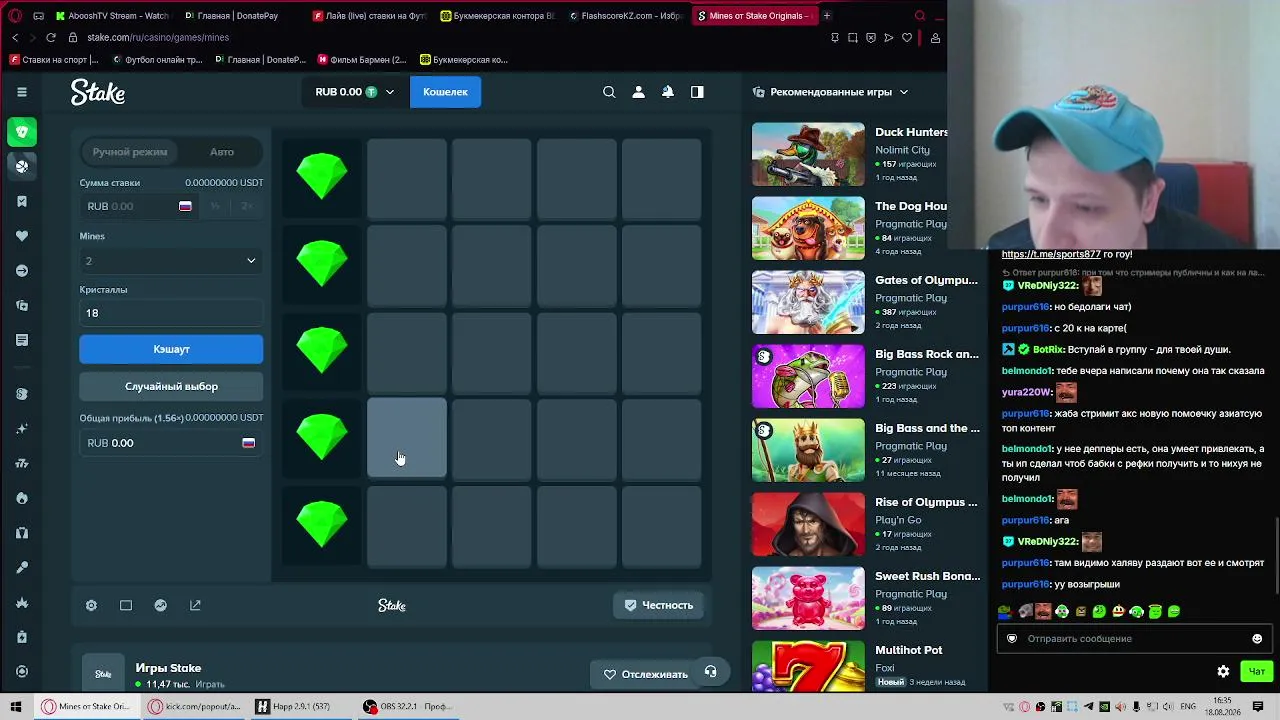This screenshot has height=720, width=1280.
Task: Reveal the tile under the cursor
Action: click(407, 438)
